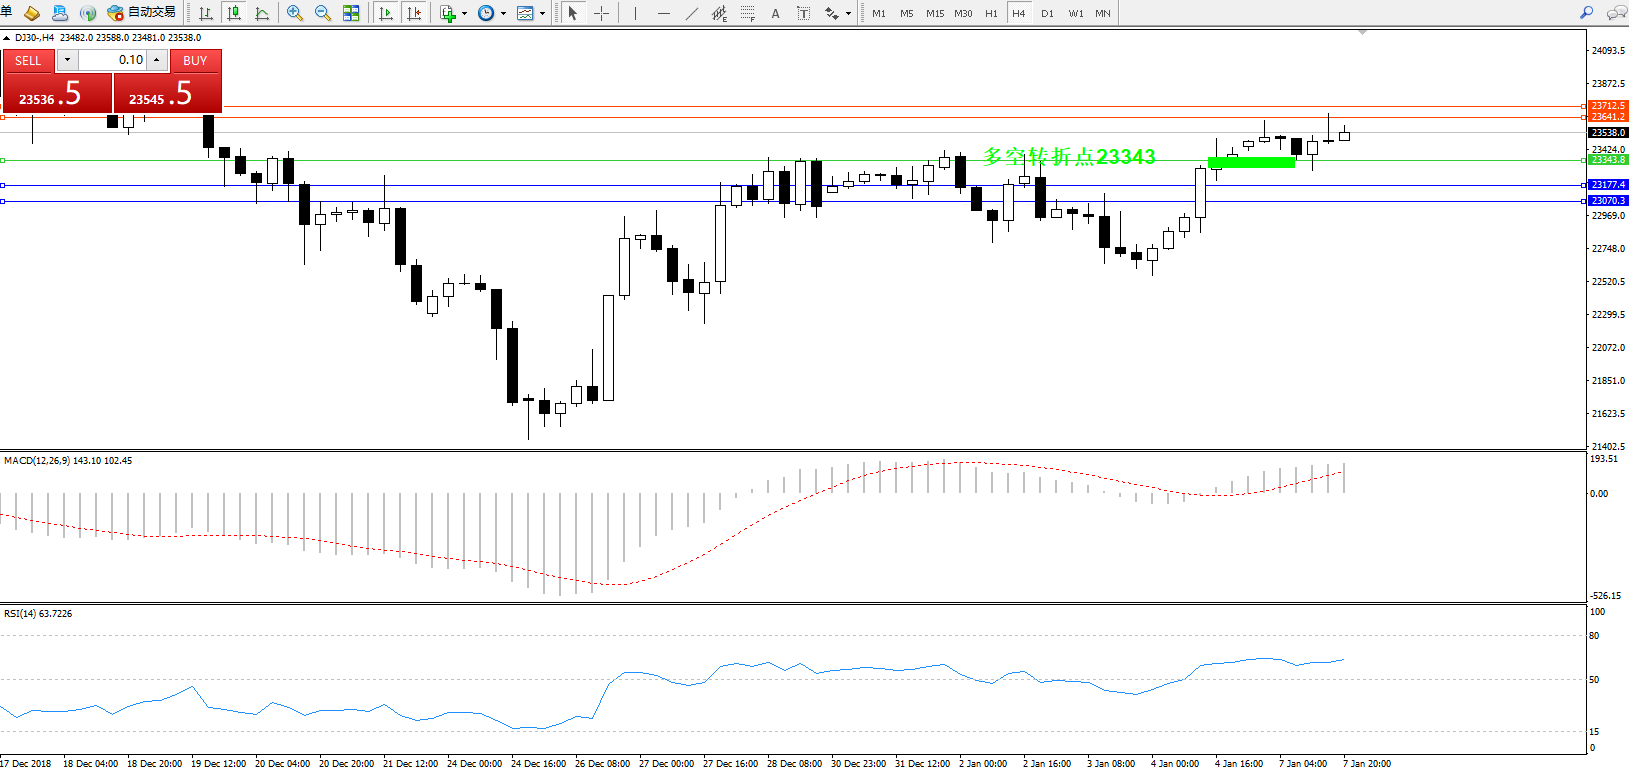Click the green bar at 23343 level
This screenshot has height=773, width=1629.
(1251, 162)
